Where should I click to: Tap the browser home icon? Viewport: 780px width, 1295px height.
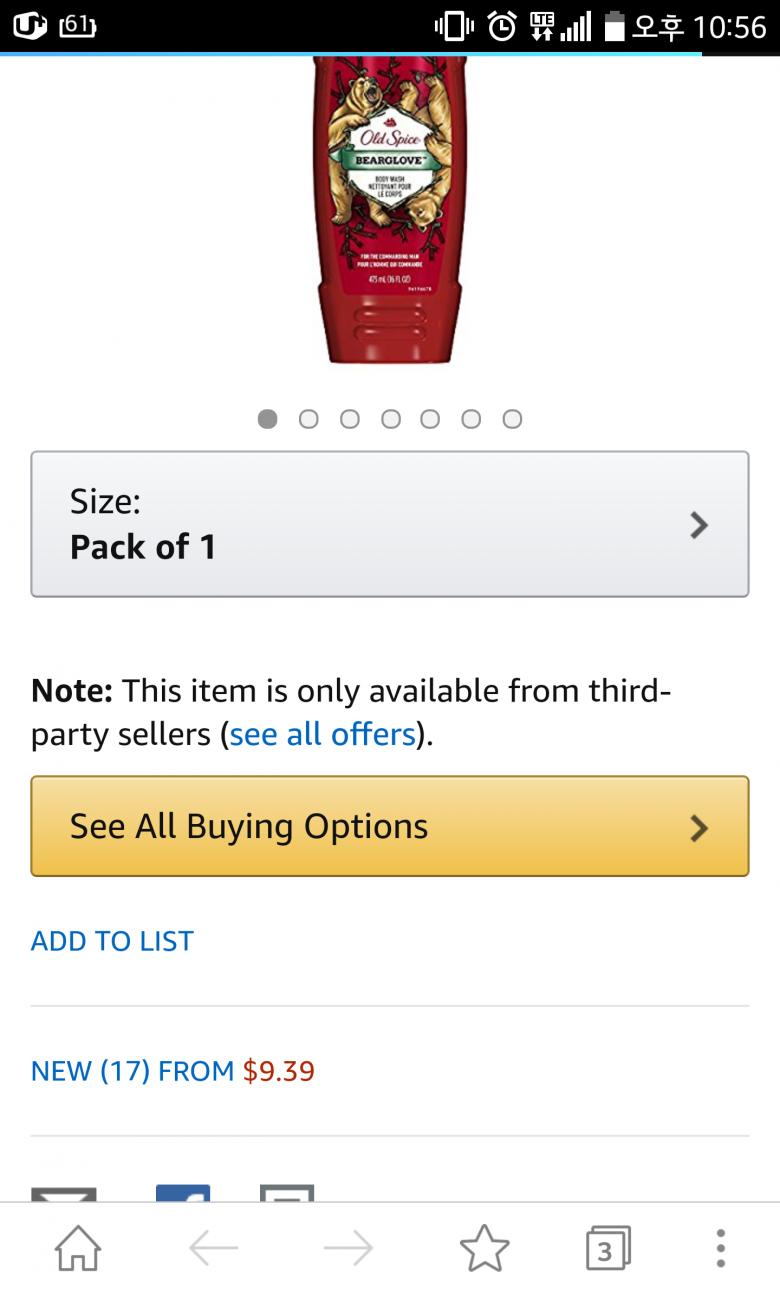[x=78, y=1248]
